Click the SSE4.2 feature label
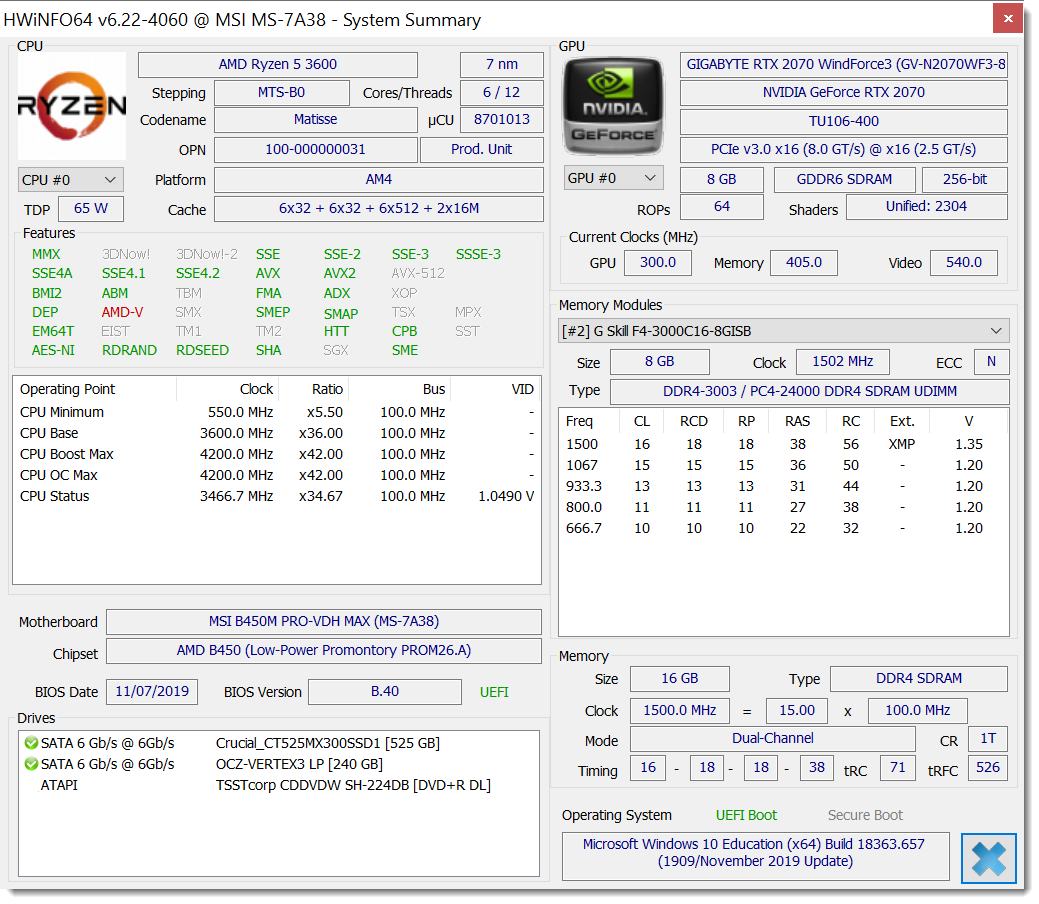 pos(197,274)
